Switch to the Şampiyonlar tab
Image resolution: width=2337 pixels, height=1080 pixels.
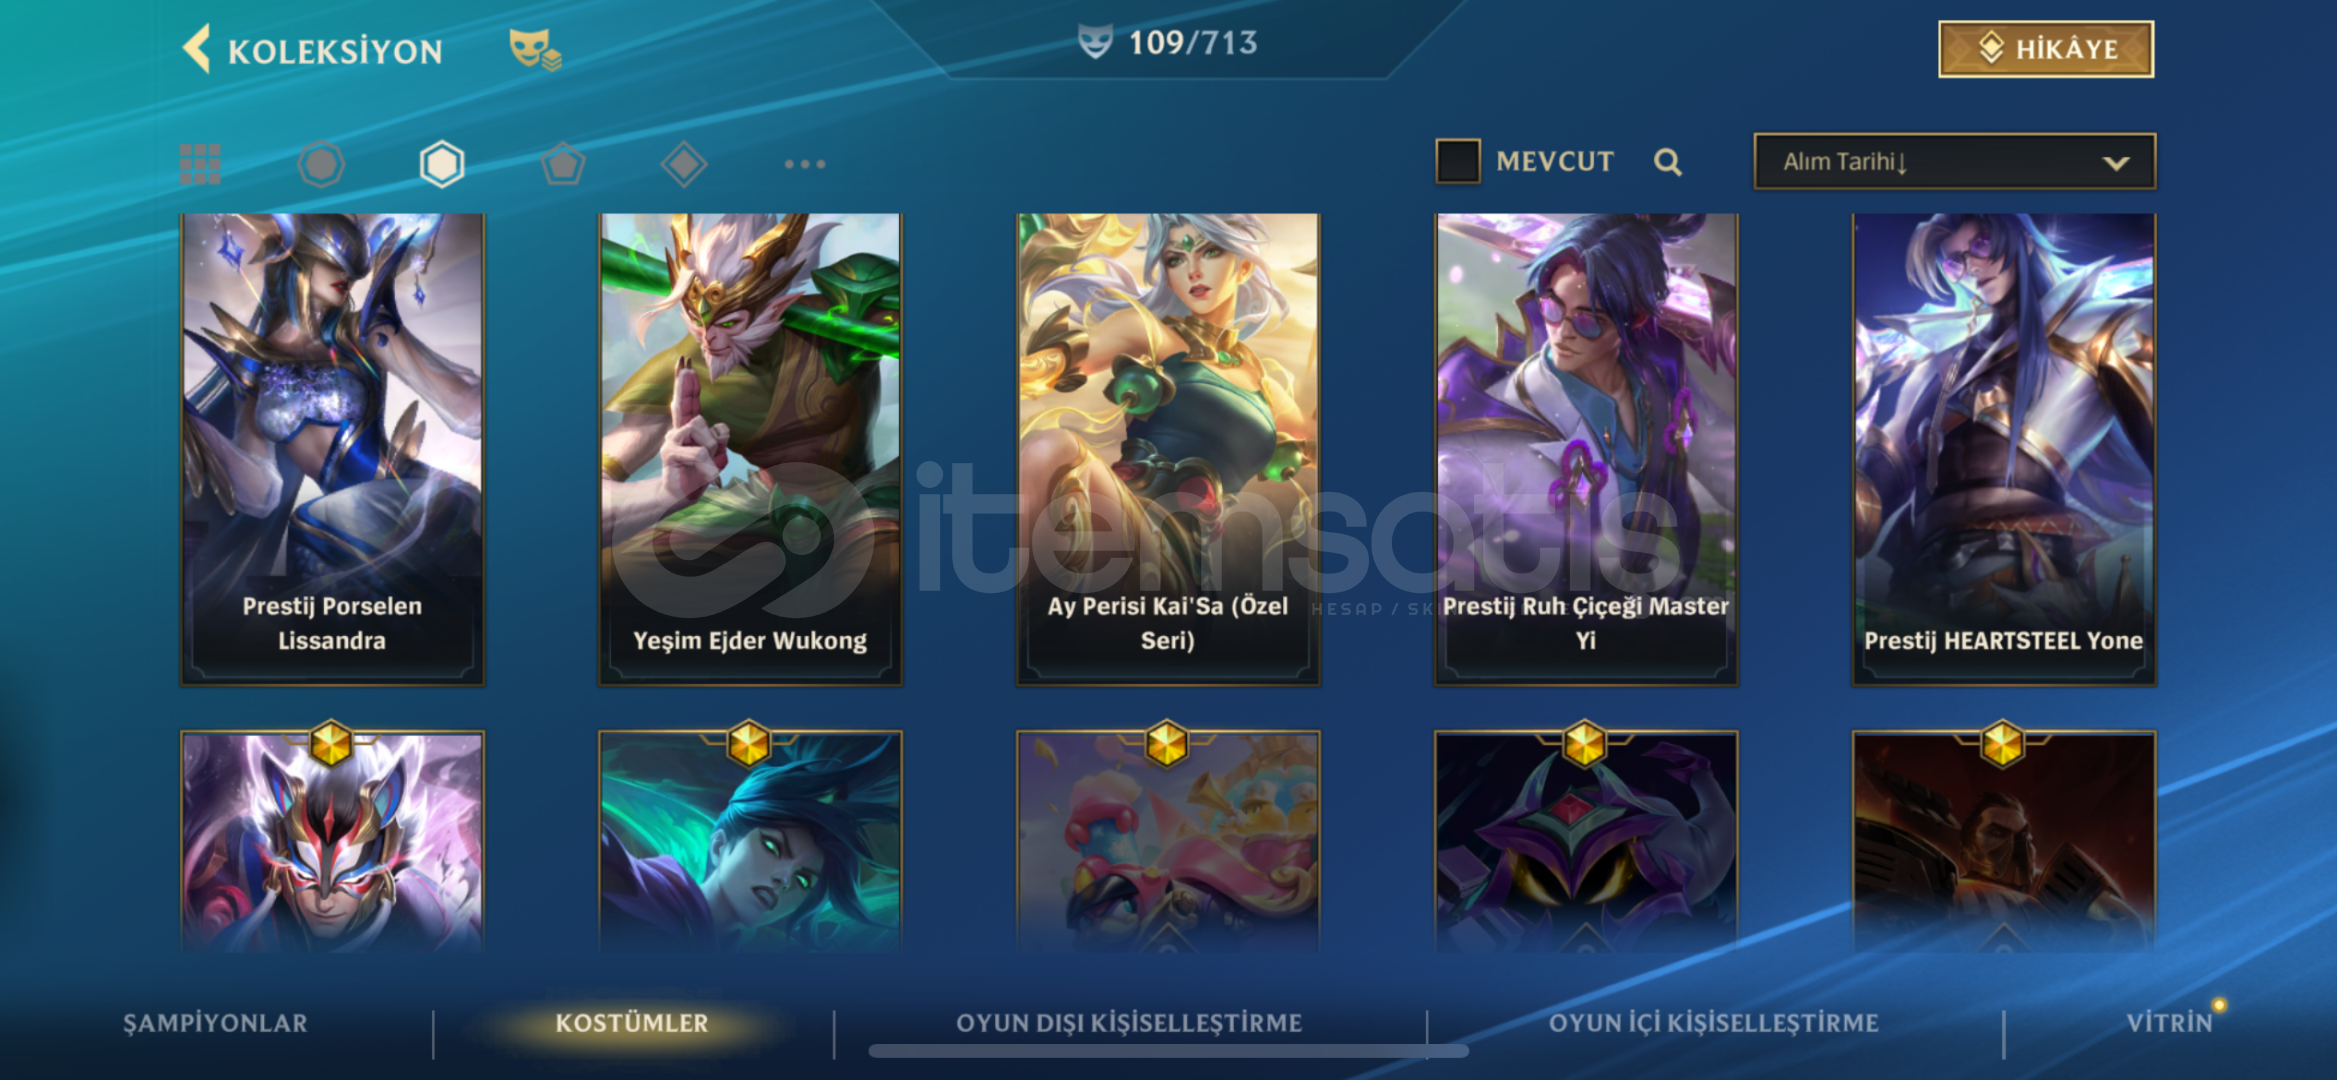215,1023
